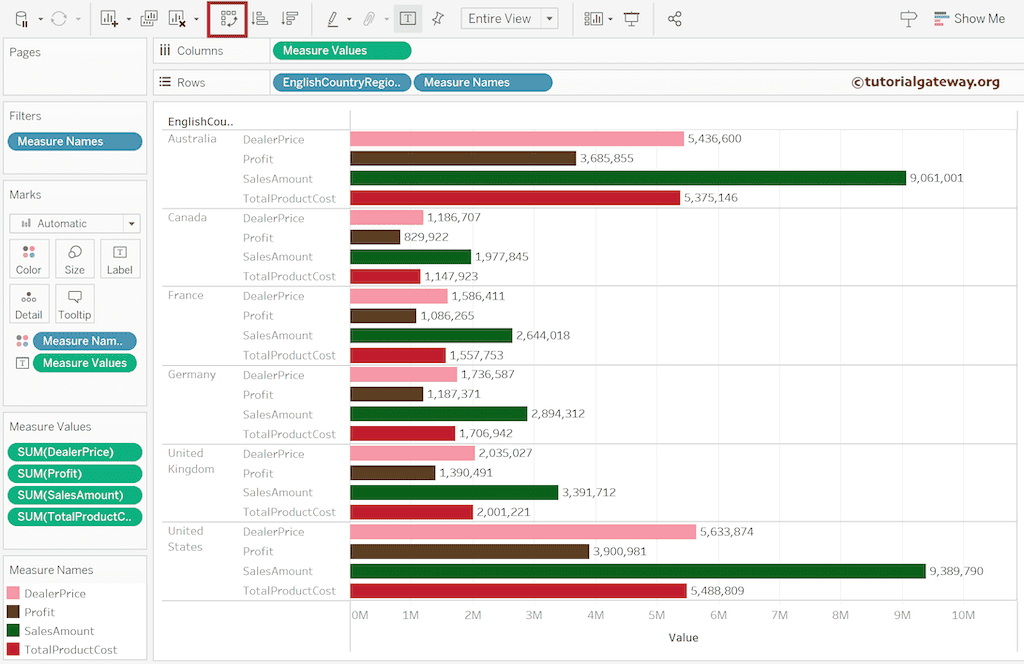
Task: Click the Duplicate Sheet toolbar icon
Action: point(149,18)
